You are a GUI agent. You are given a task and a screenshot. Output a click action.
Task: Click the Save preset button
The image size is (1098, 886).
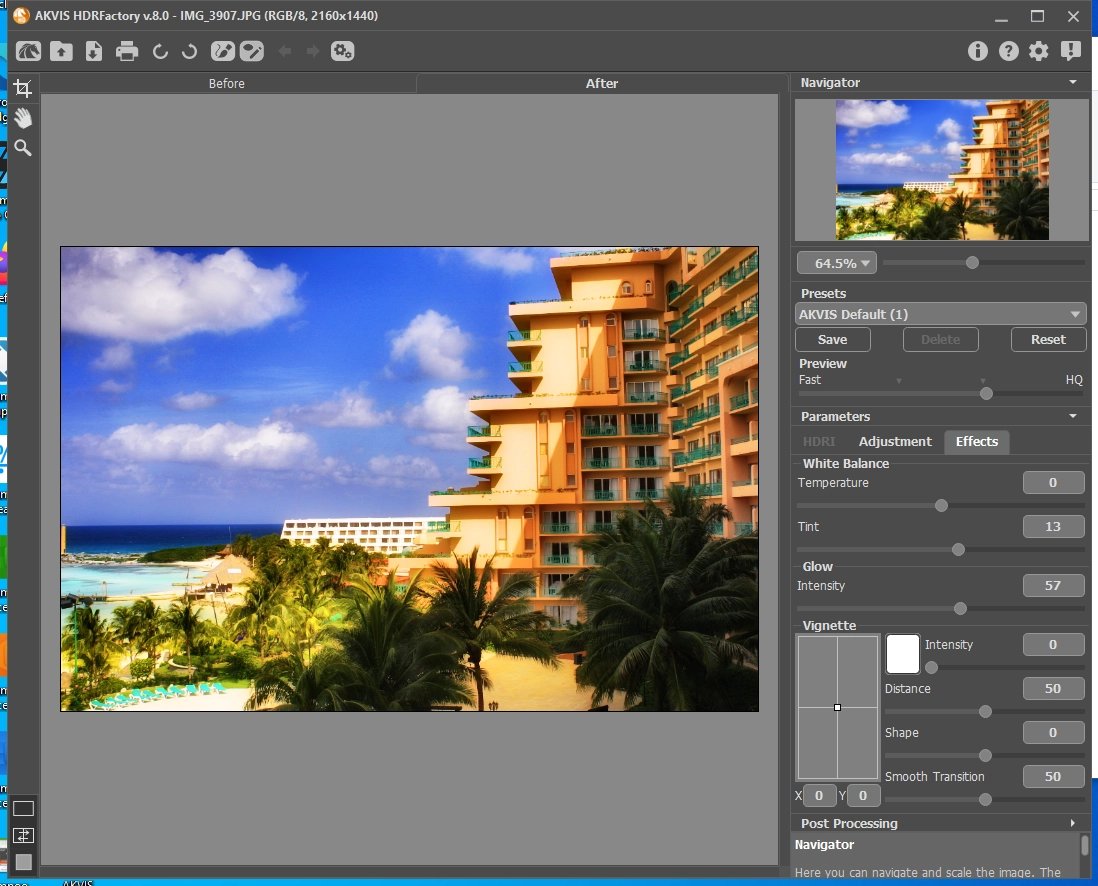(832, 339)
